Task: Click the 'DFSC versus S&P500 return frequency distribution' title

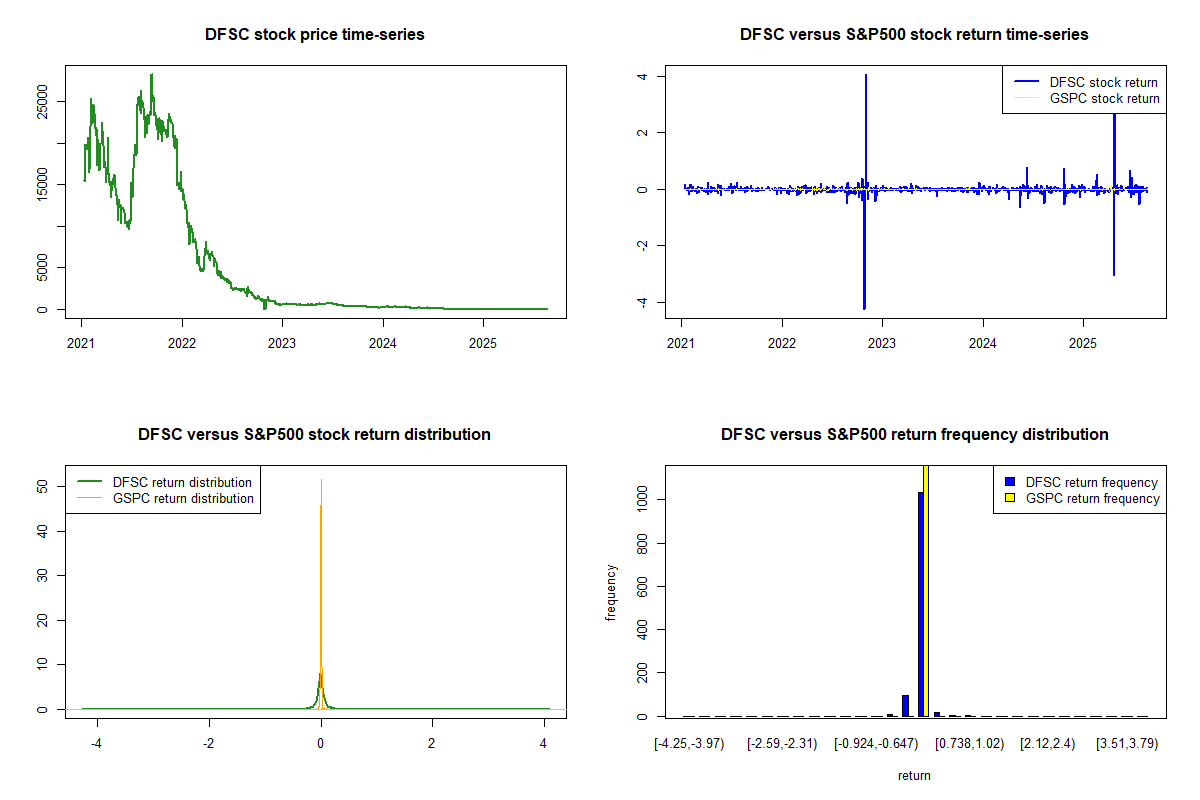Action: (914, 435)
